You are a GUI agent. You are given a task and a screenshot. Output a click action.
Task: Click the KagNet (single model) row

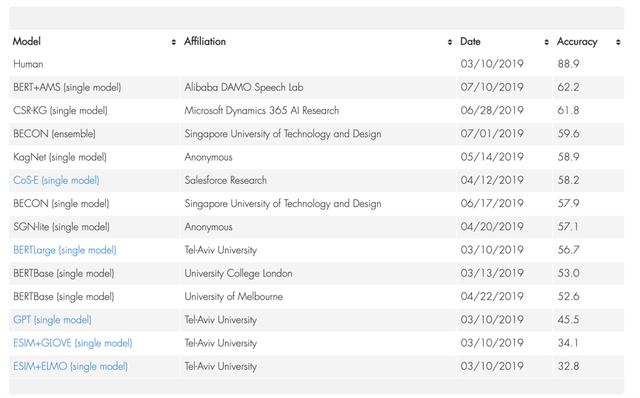(316, 157)
